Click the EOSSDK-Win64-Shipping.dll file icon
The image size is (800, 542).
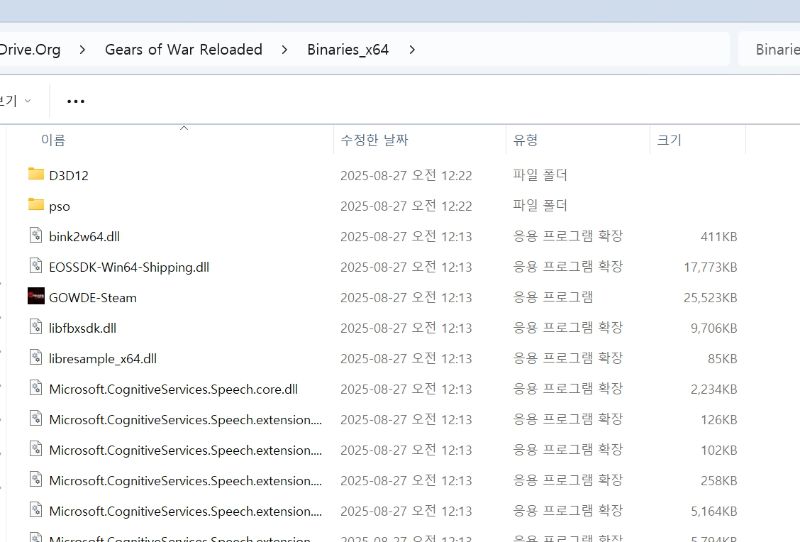36,266
